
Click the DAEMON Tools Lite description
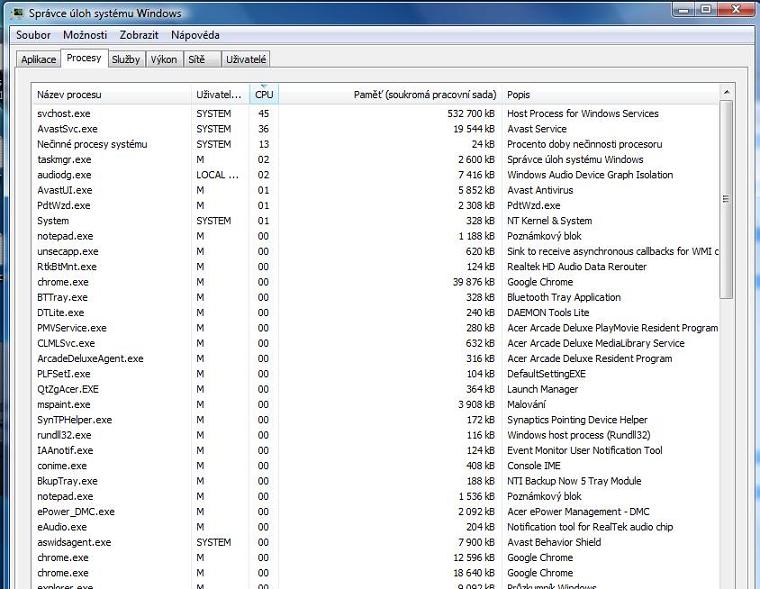tap(548, 313)
